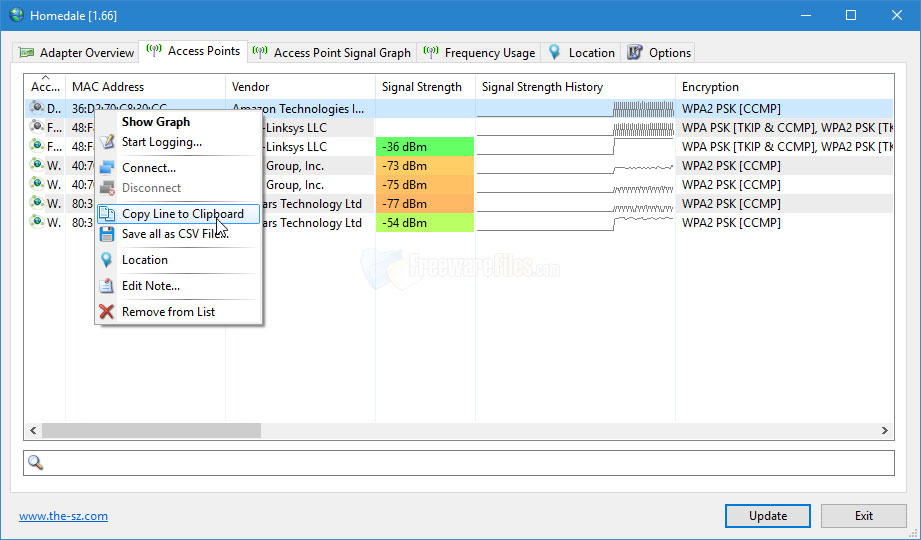Click the access point icon in the -73 dBm row
The height and width of the screenshot is (540, 921).
pyautogui.click(x=37, y=165)
